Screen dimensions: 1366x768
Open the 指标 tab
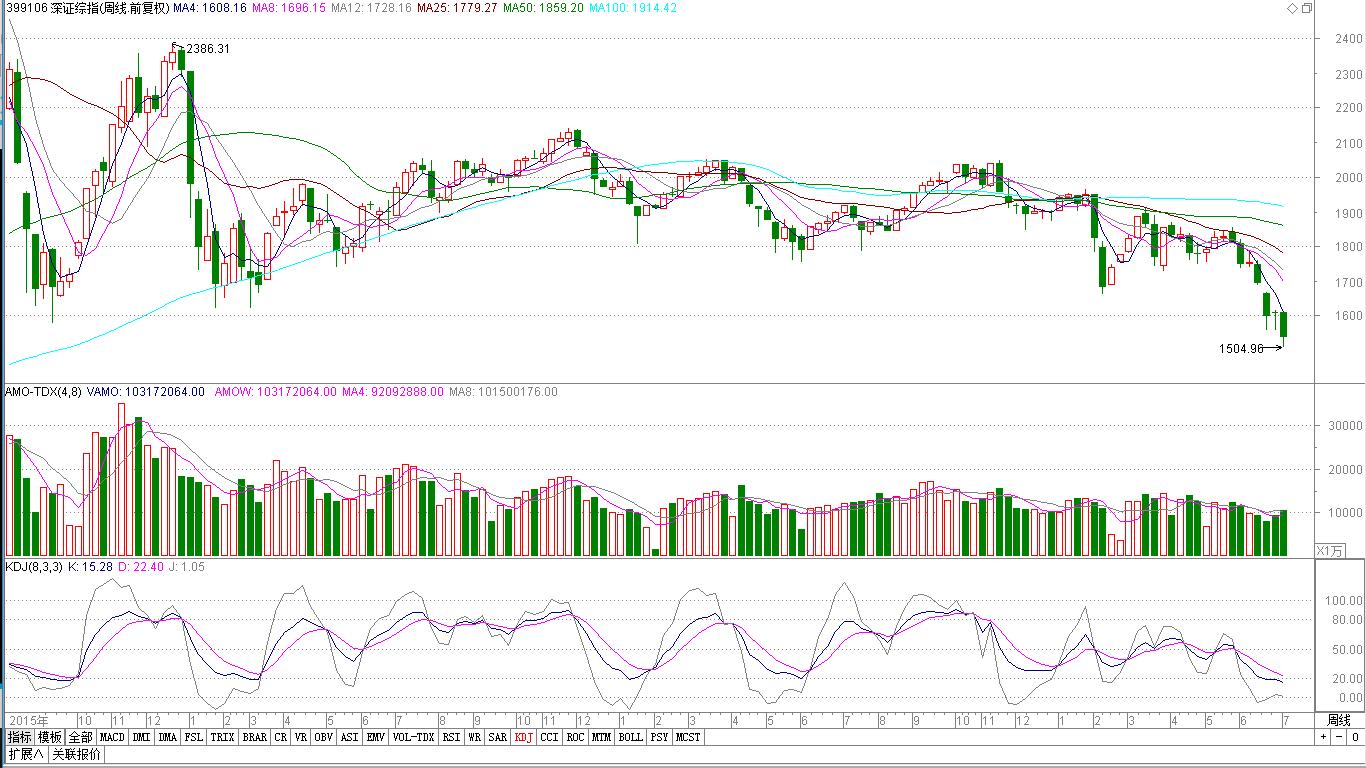pyautogui.click(x=20, y=737)
